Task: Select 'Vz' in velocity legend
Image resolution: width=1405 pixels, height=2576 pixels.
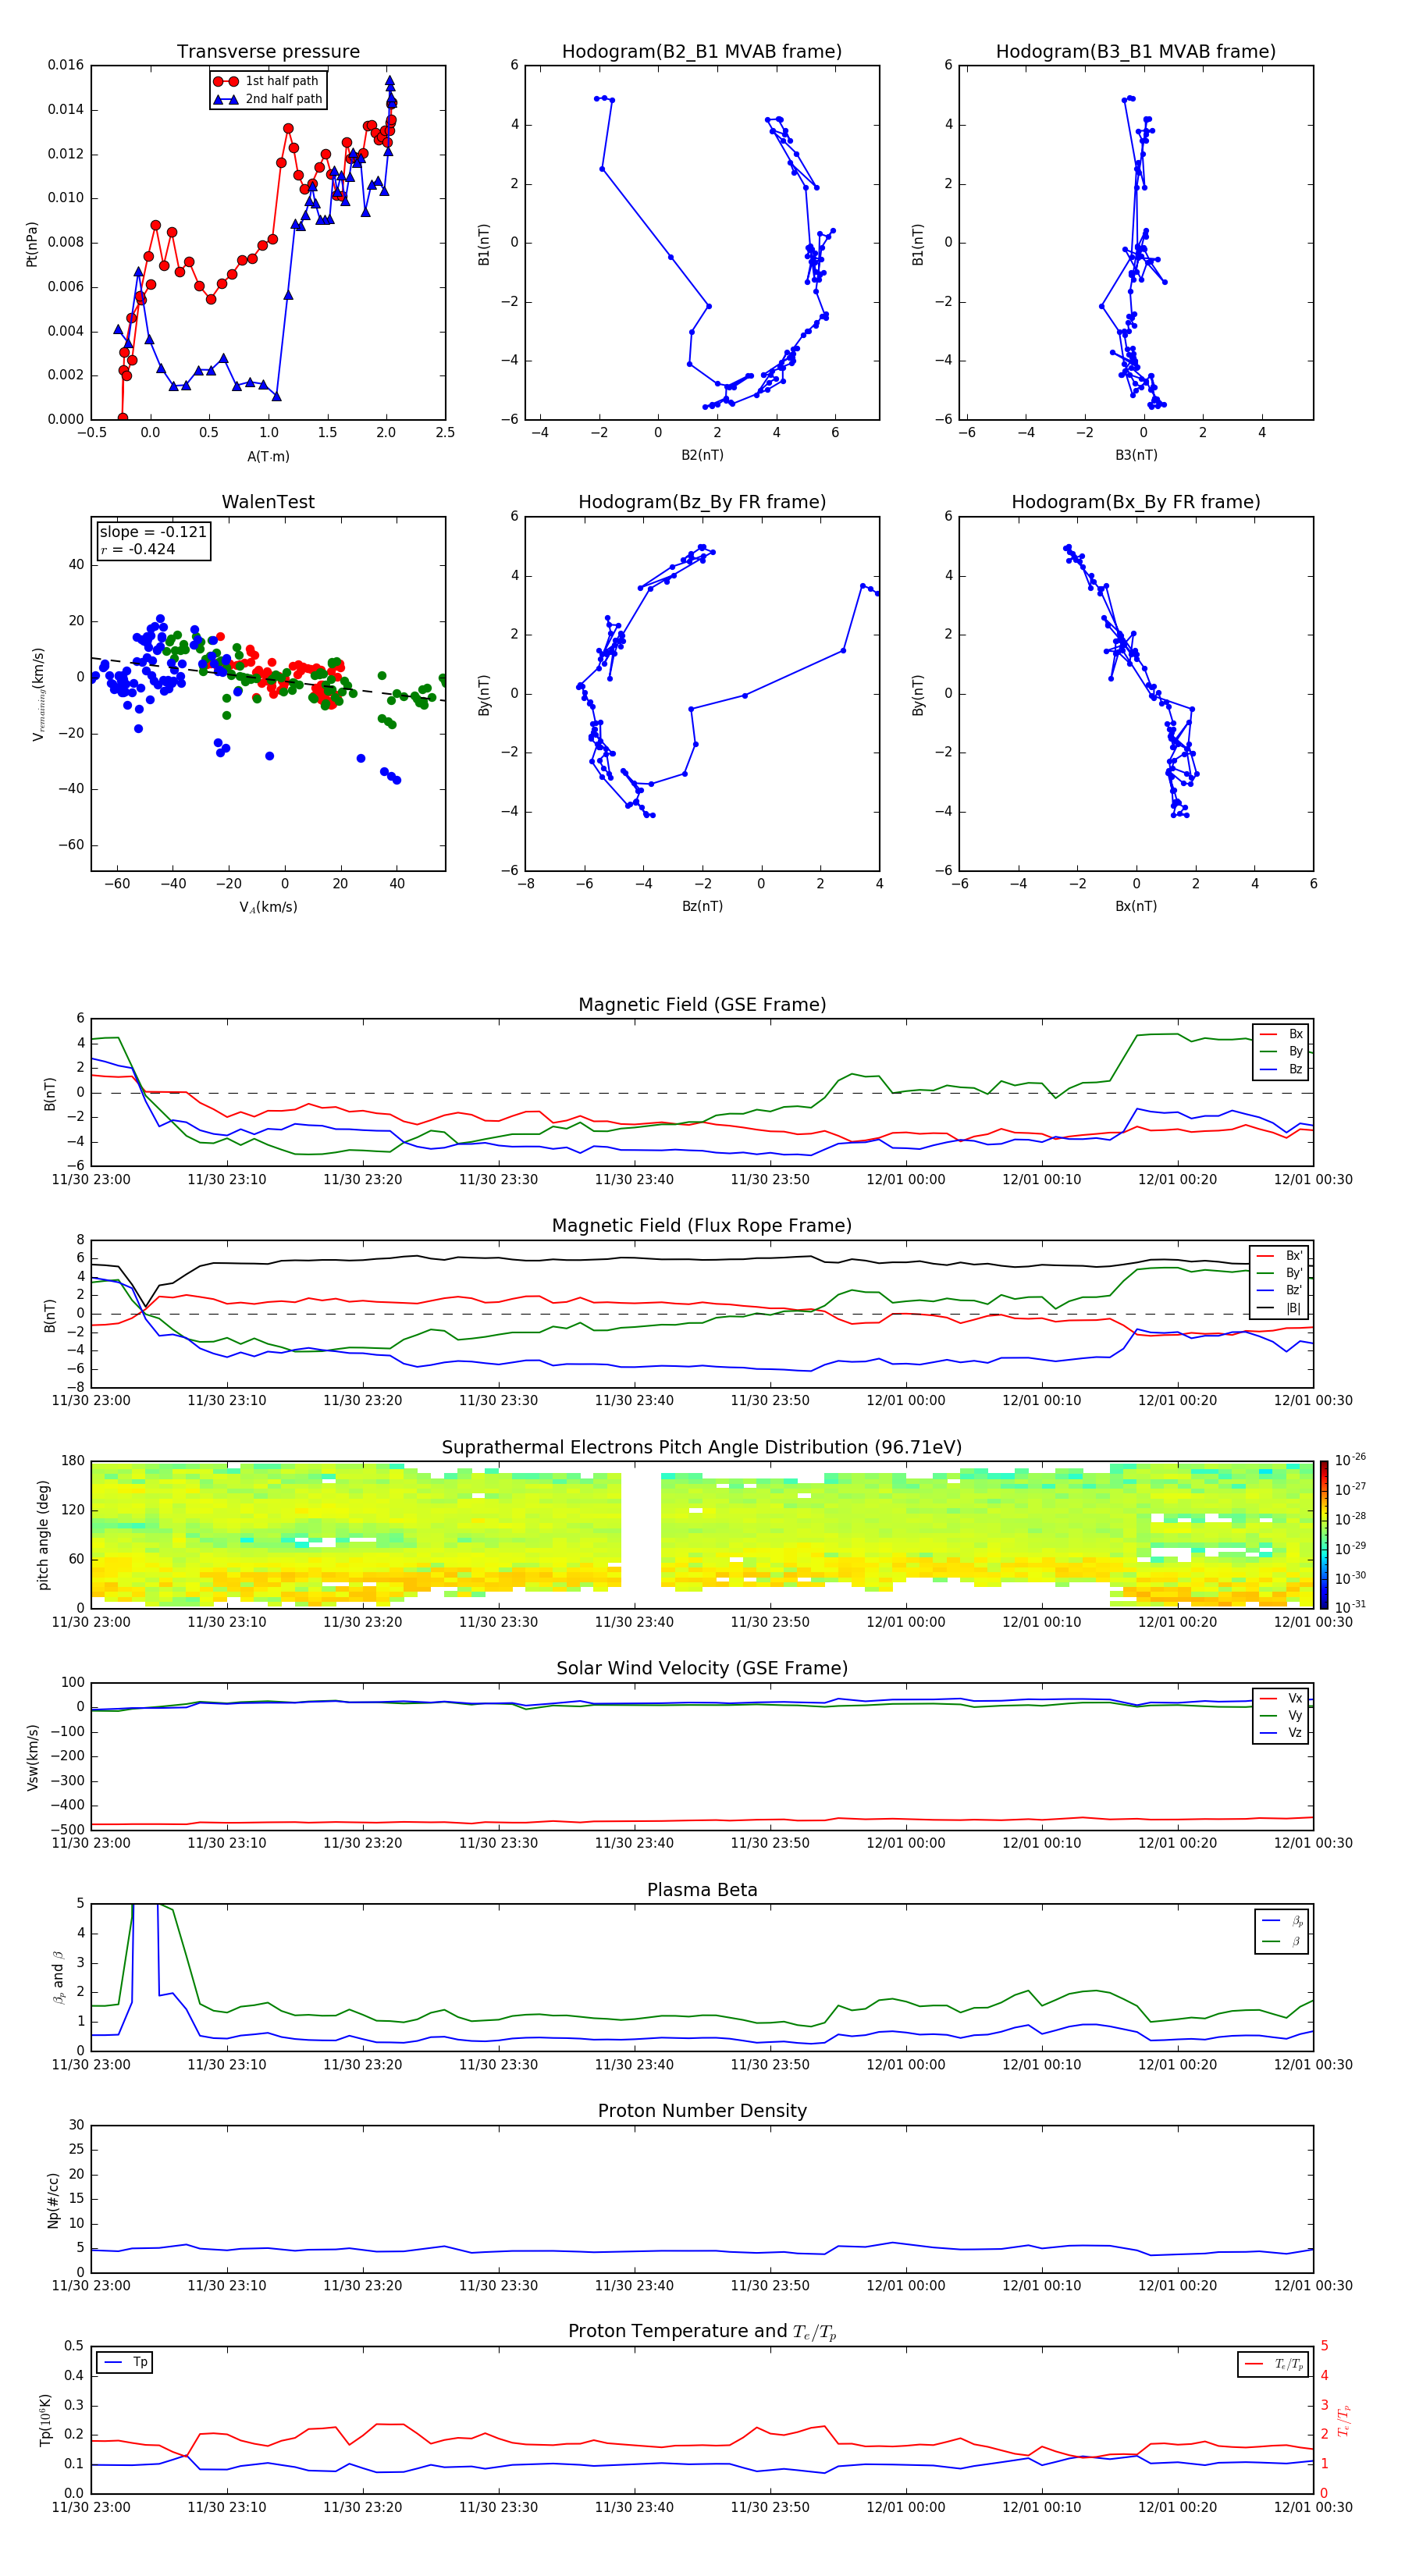Action: tap(1282, 1732)
